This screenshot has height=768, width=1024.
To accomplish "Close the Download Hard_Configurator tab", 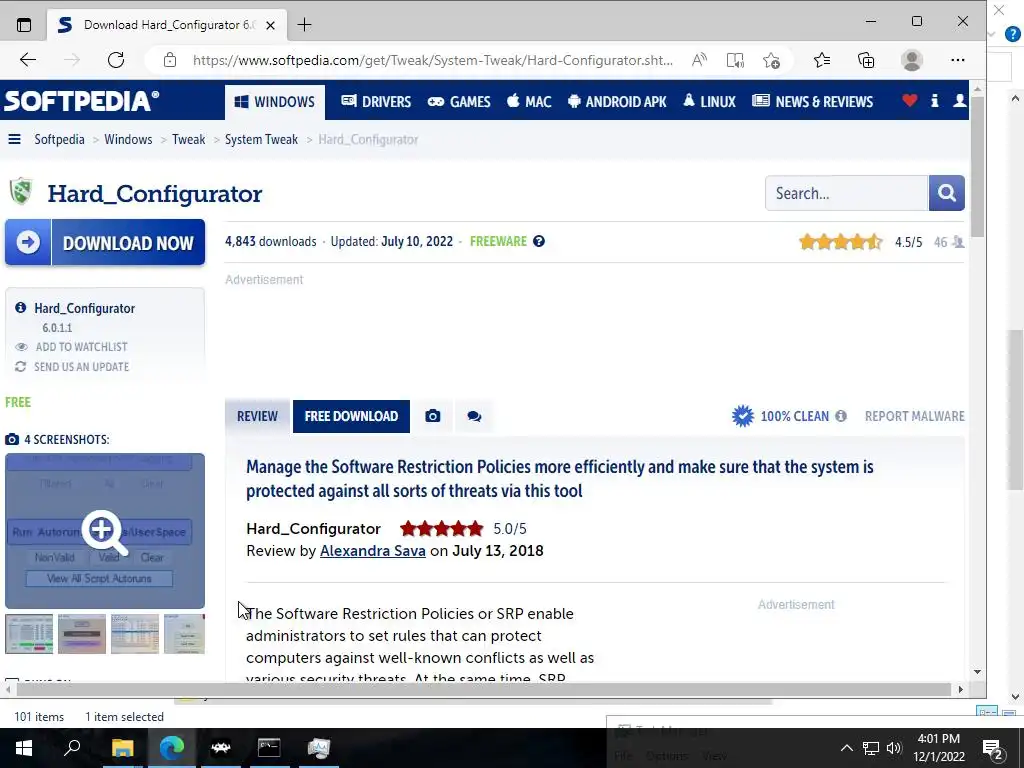I will pos(270,25).
